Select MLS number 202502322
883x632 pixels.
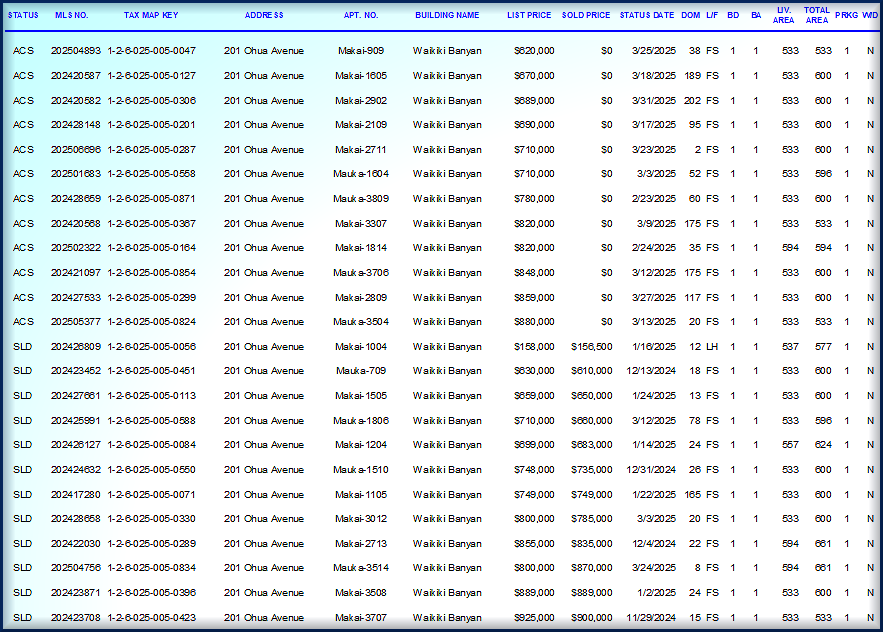click(x=75, y=247)
